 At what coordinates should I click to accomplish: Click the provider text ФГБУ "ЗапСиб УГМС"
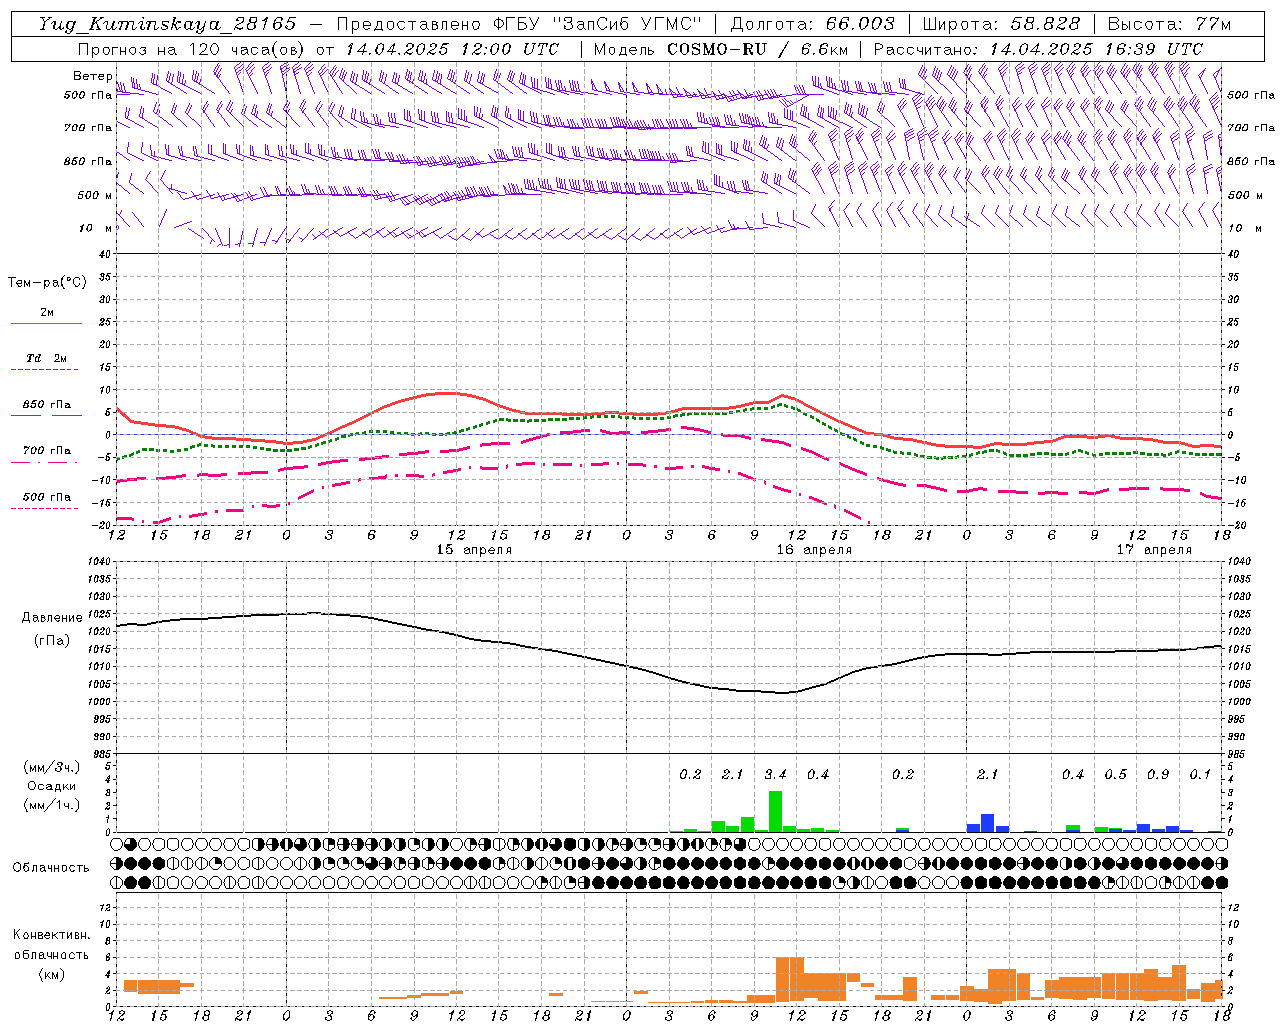click(x=597, y=24)
